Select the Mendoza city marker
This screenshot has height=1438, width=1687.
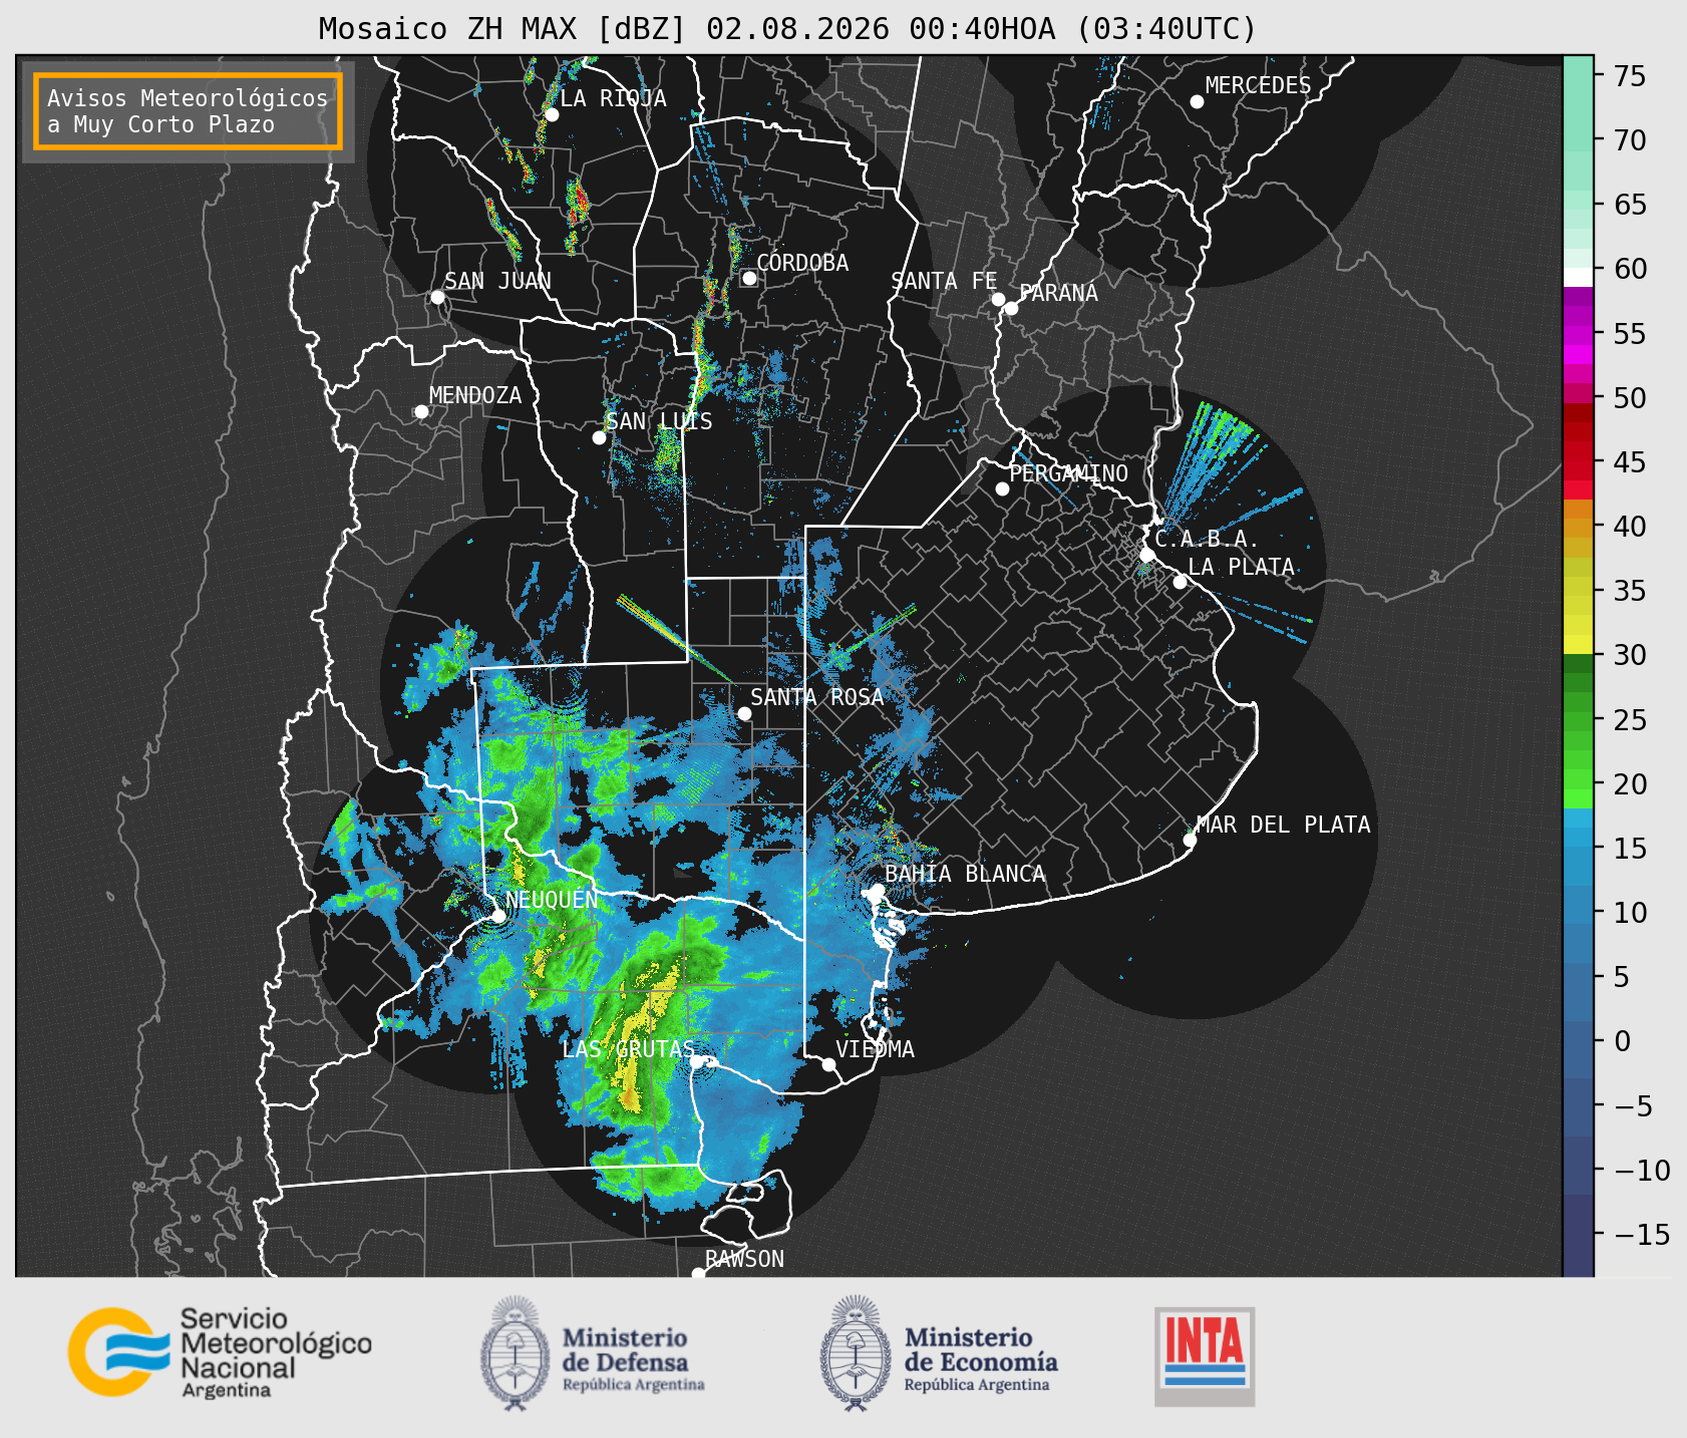point(421,412)
